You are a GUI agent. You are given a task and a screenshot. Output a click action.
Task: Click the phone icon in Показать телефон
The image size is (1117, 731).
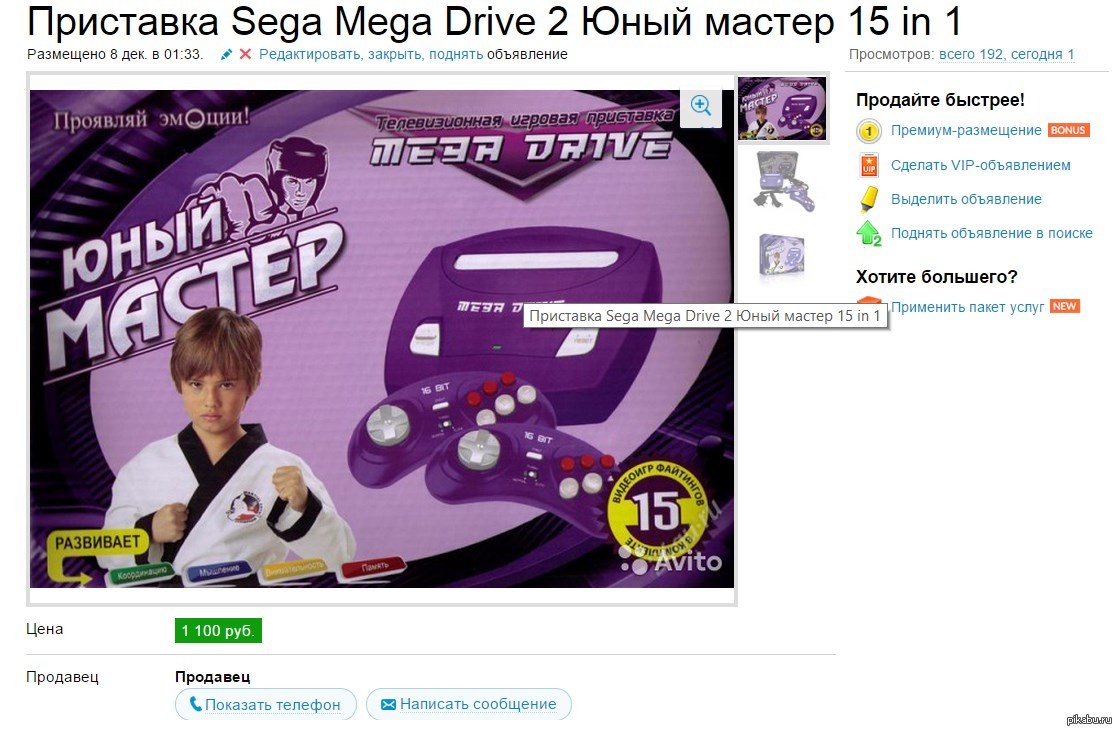195,704
